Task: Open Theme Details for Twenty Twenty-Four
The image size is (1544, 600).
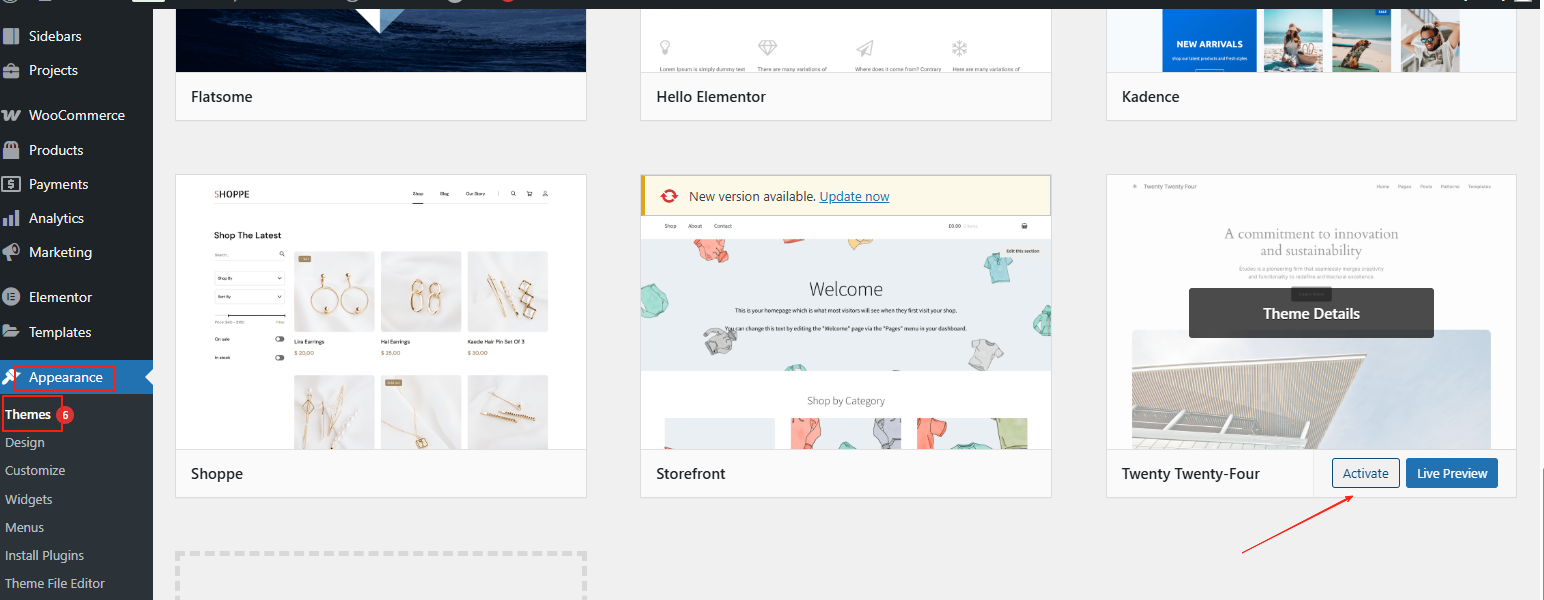Action: point(1311,313)
